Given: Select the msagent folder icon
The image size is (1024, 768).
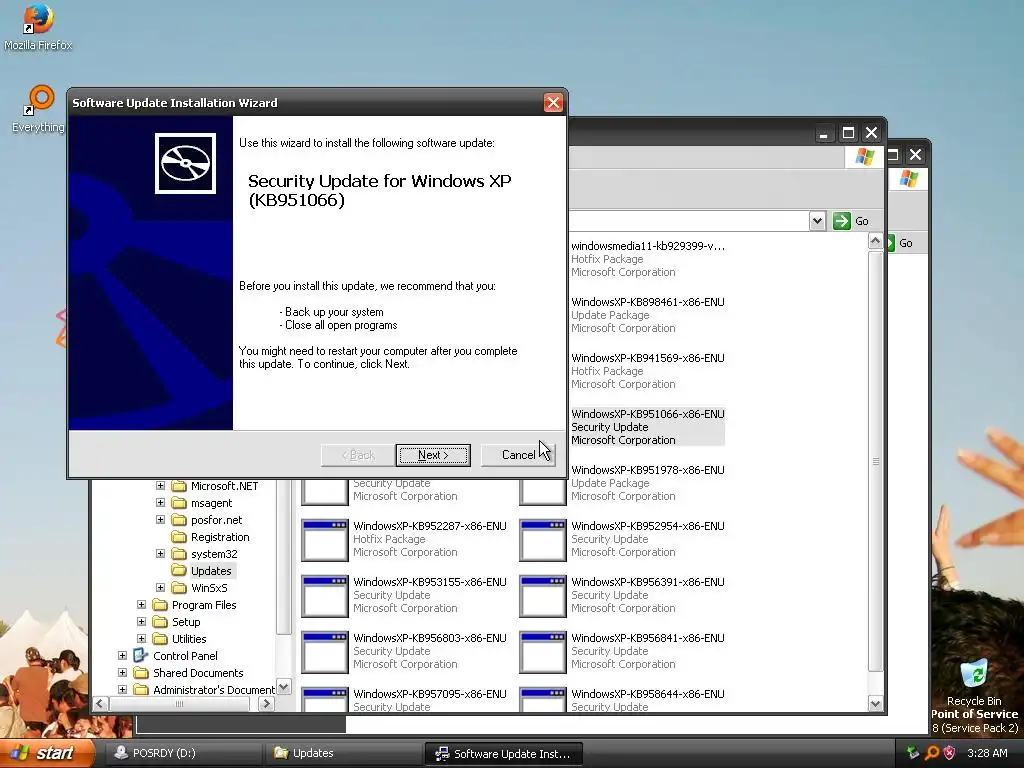Looking at the screenshot, I should pos(179,503).
